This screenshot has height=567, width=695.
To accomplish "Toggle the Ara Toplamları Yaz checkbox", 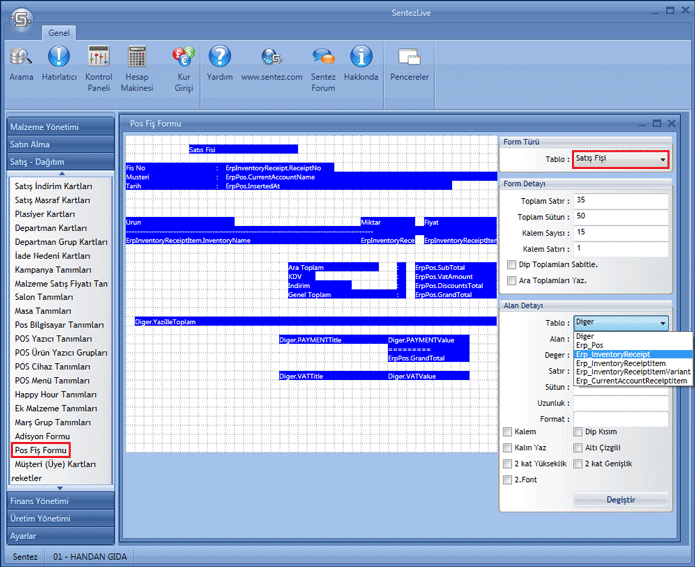I will pos(512,280).
